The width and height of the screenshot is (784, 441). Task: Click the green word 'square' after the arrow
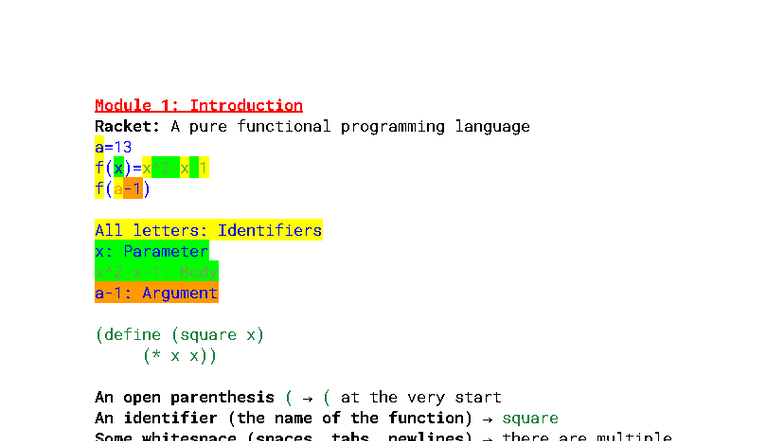point(530,418)
